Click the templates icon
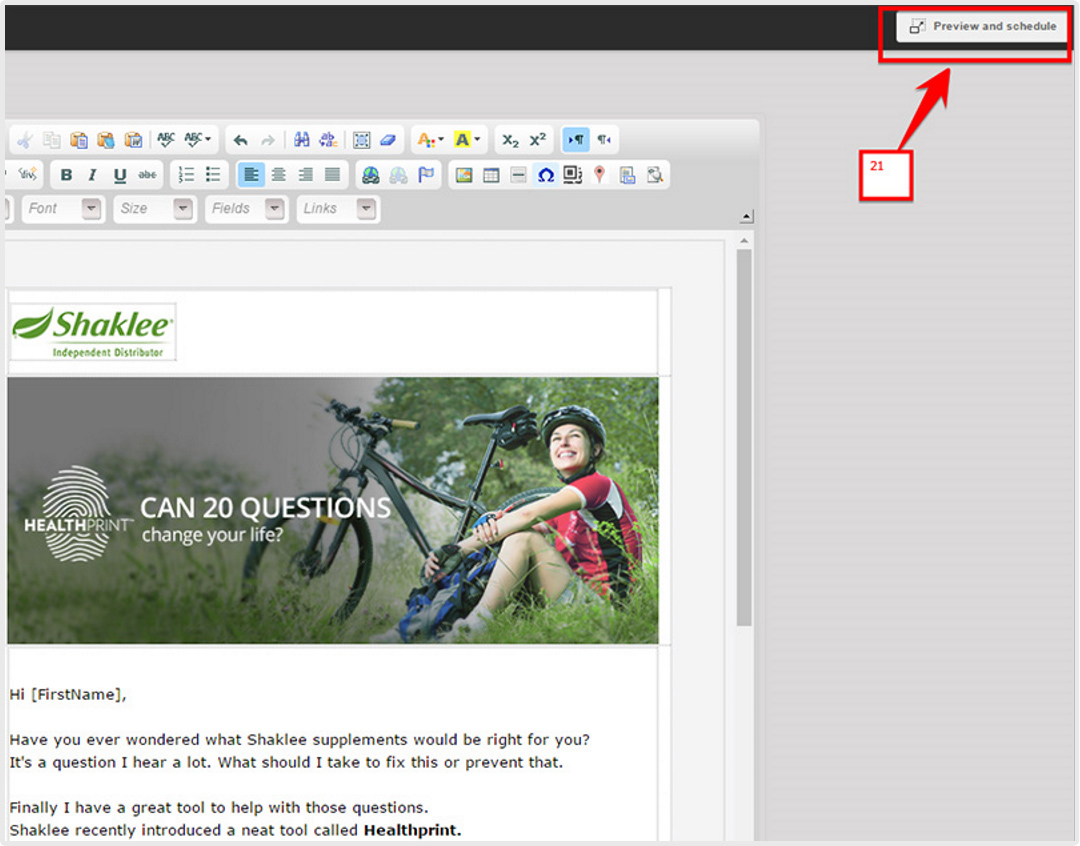Screen dimensions: 1080x846 627,175
